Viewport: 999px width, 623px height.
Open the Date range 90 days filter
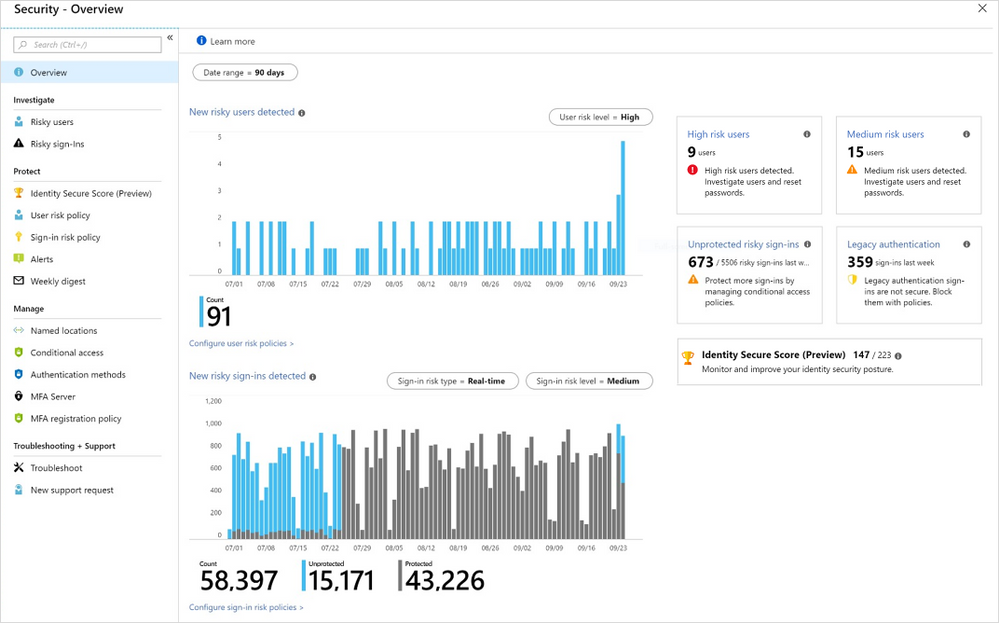(247, 71)
